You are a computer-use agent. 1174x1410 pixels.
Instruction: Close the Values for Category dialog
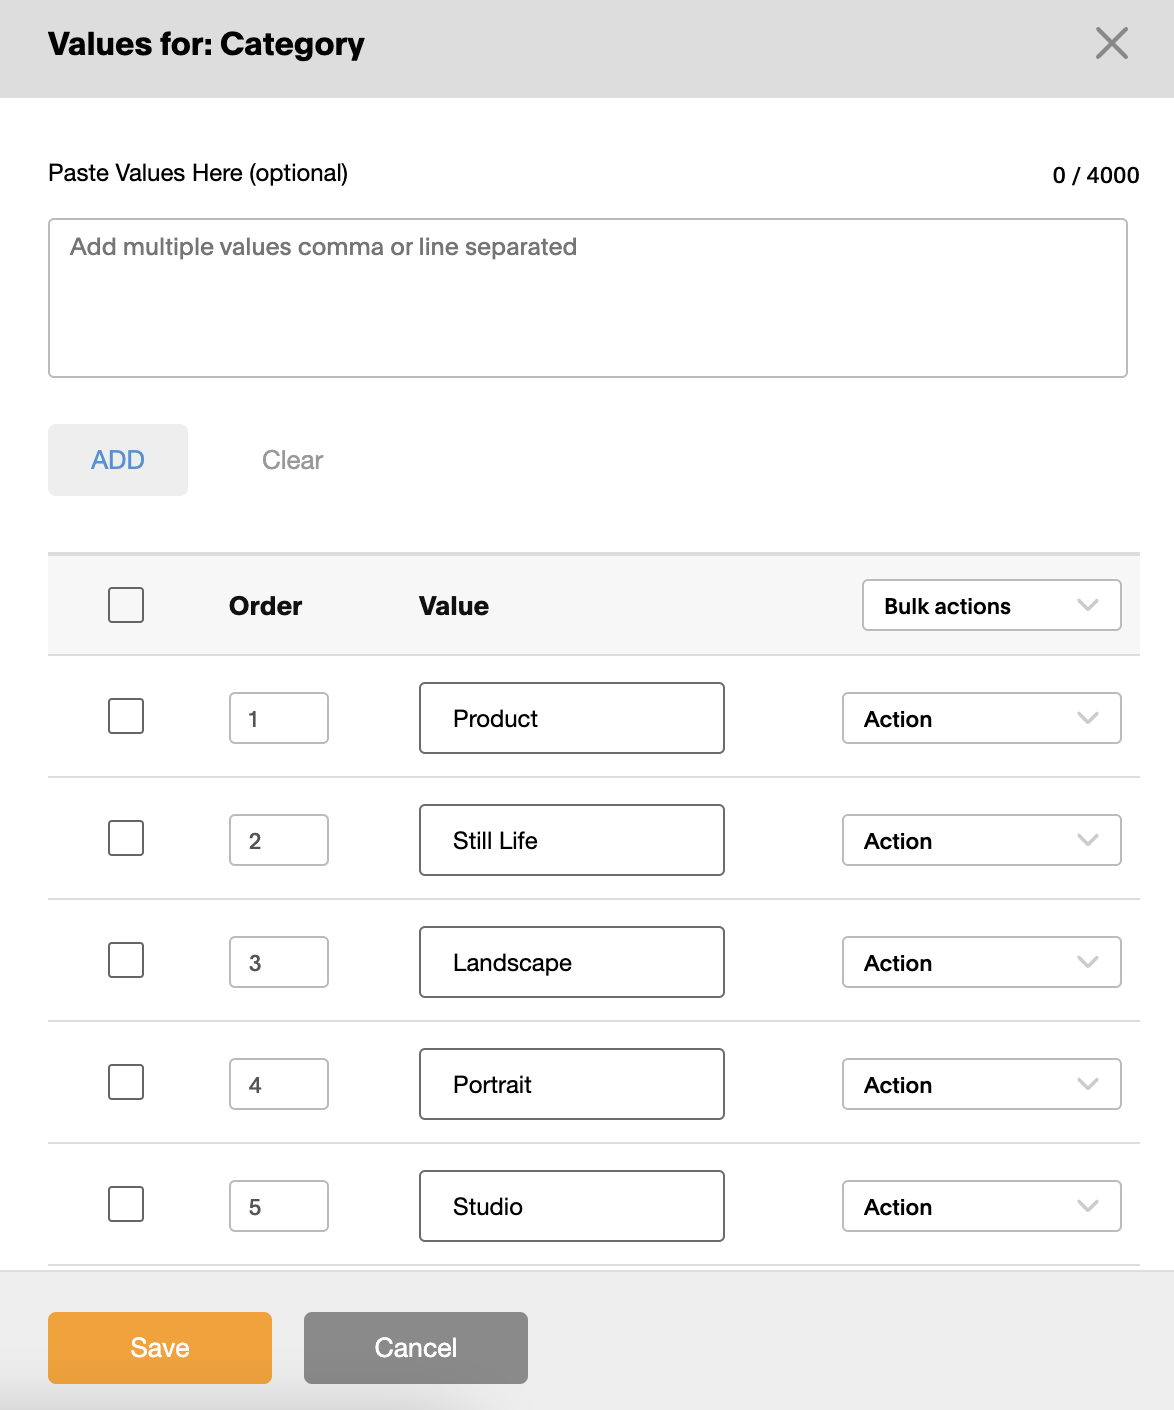[x=1111, y=44]
